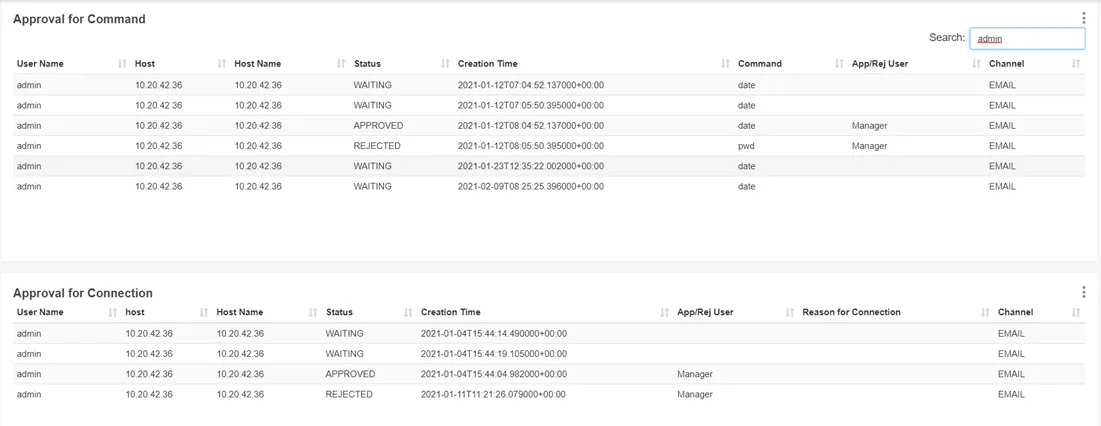Click EMAIL channel in pwd command row
This screenshot has height=426, width=1101.
point(1002,146)
